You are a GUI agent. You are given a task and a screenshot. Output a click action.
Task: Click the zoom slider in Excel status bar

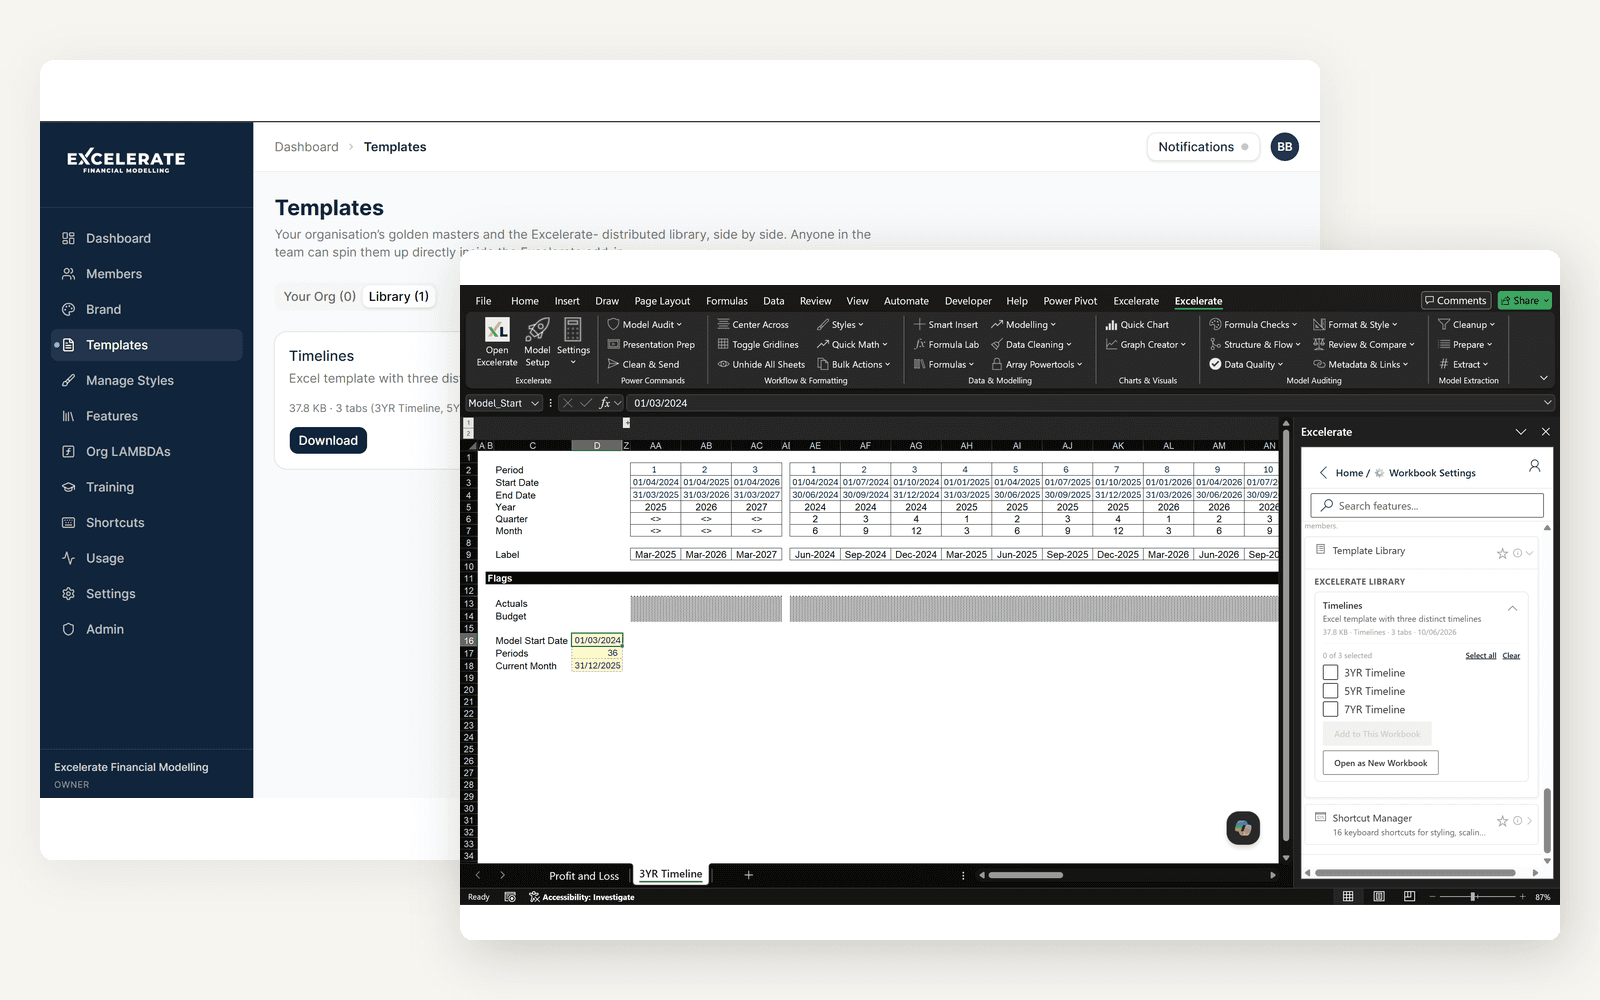coord(1472,897)
